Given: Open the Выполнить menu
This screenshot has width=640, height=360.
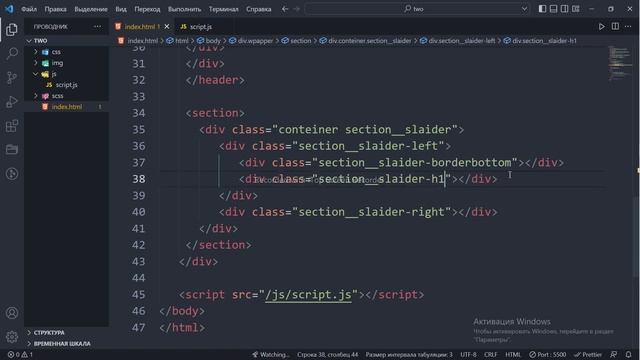Looking at the screenshot, I should tap(184, 9).
